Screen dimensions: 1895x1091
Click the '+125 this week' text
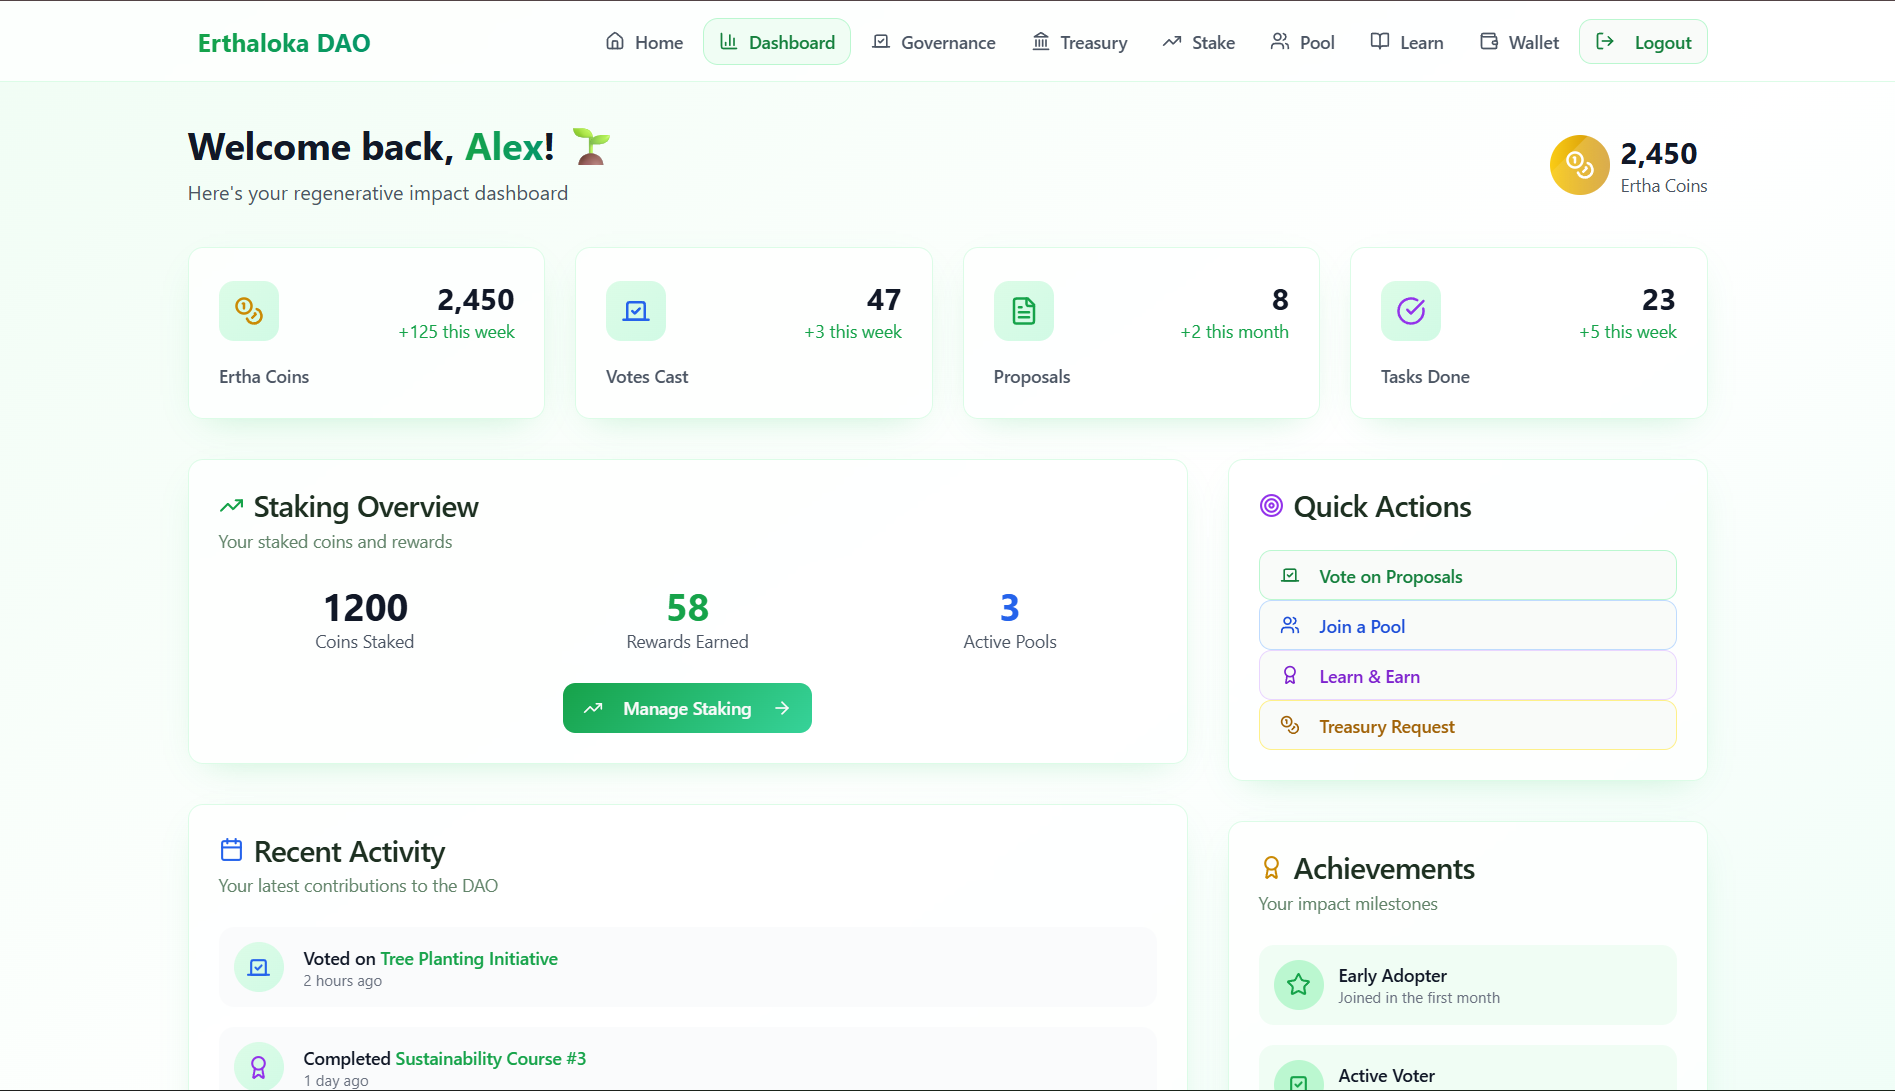coord(457,332)
